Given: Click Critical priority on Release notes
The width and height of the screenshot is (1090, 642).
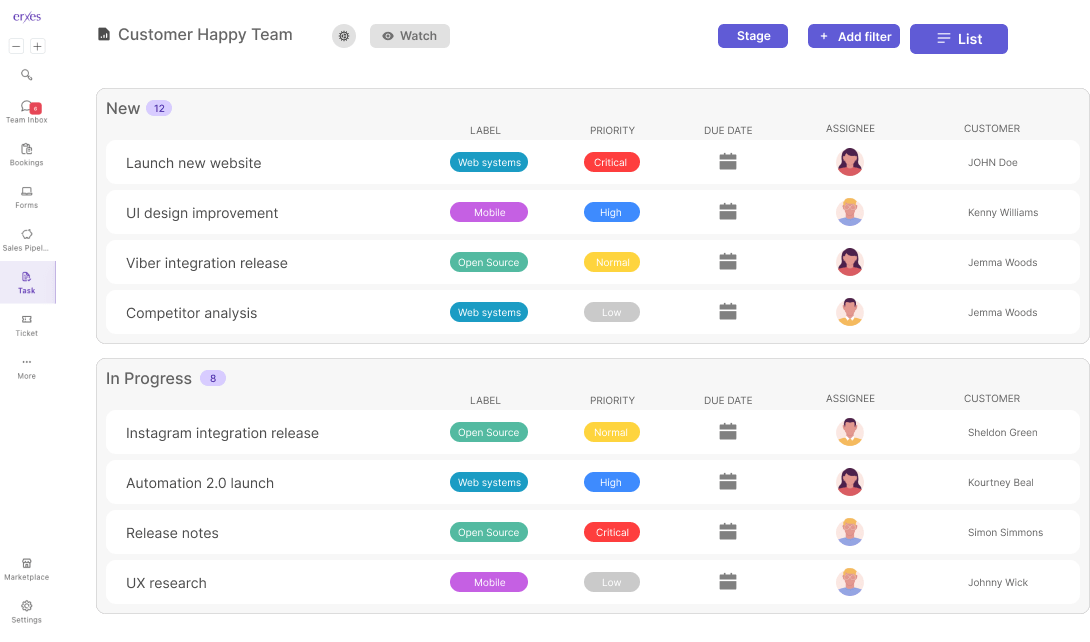Looking at the screenshot, I should pos(612,532).
